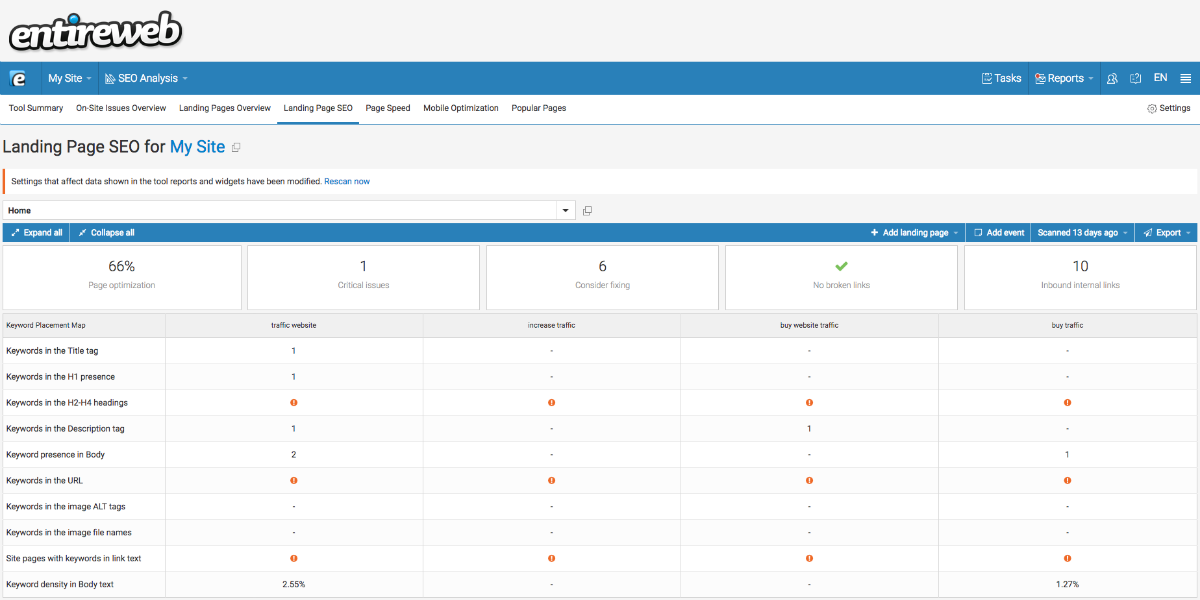This screenshot has width=1200, height=600.
Task: Open Settings with gear icon
Action: pyautogui.click(x=1169, y=108)
